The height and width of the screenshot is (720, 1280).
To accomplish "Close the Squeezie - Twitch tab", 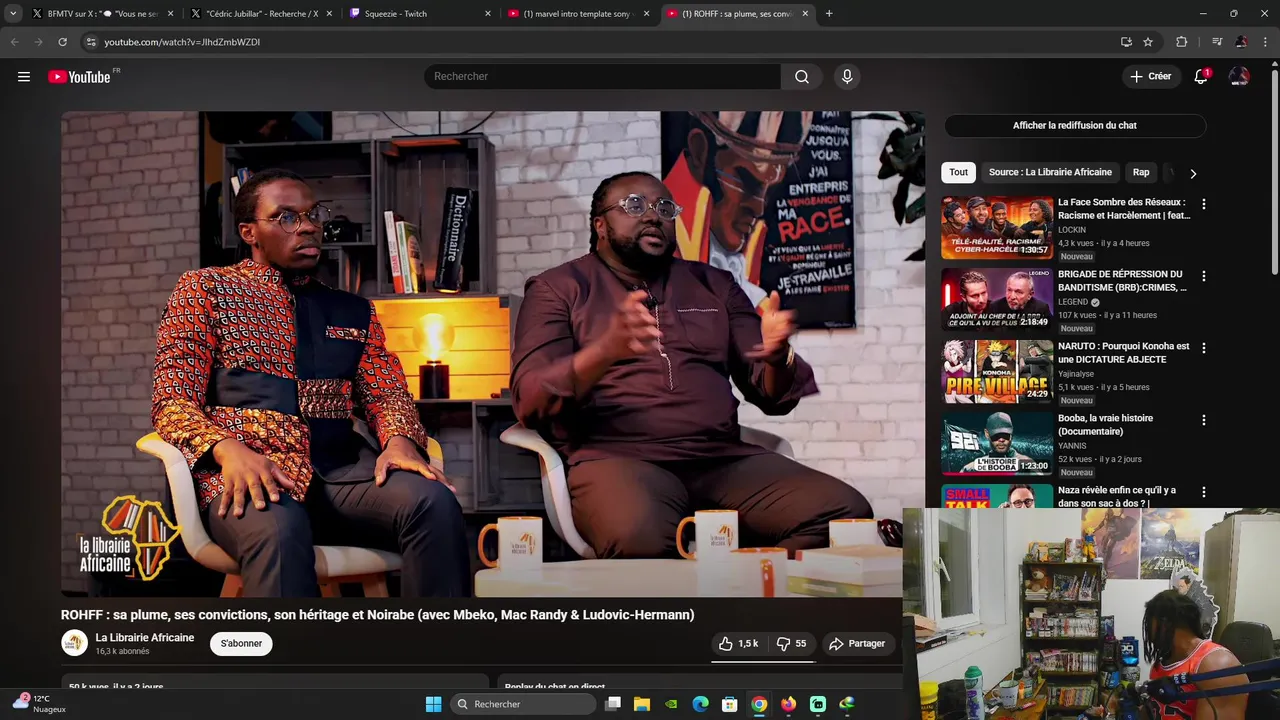I will (x=488, y=14).
